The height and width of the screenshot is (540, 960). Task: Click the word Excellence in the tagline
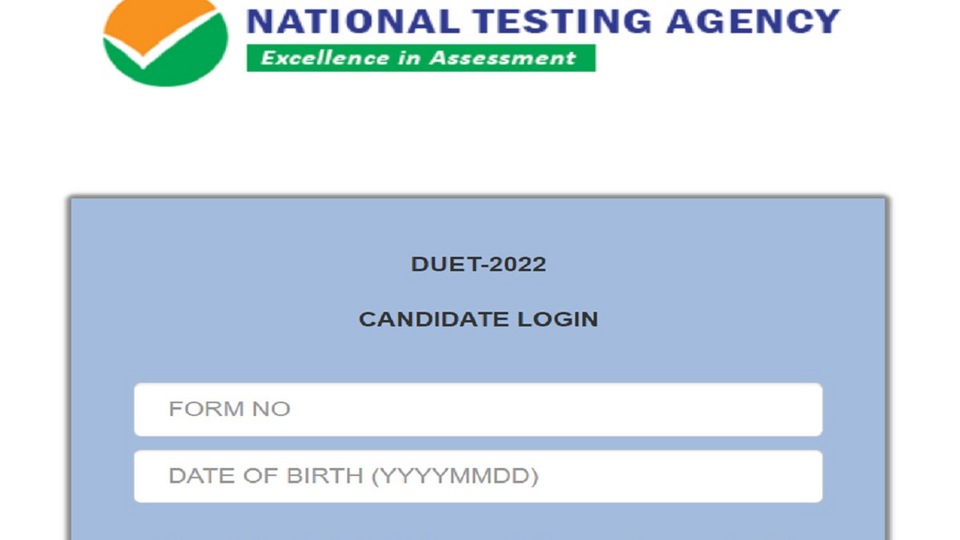point(325,58)
